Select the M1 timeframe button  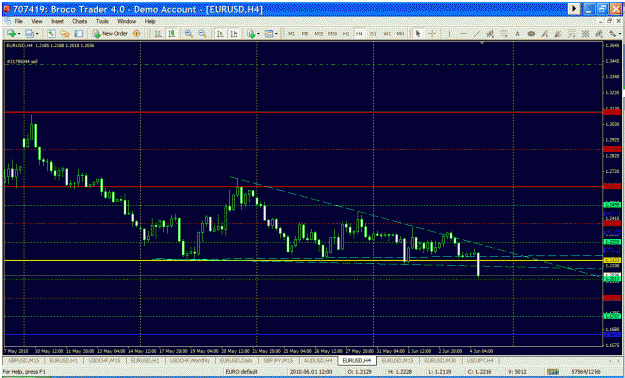tap(291, 34)
